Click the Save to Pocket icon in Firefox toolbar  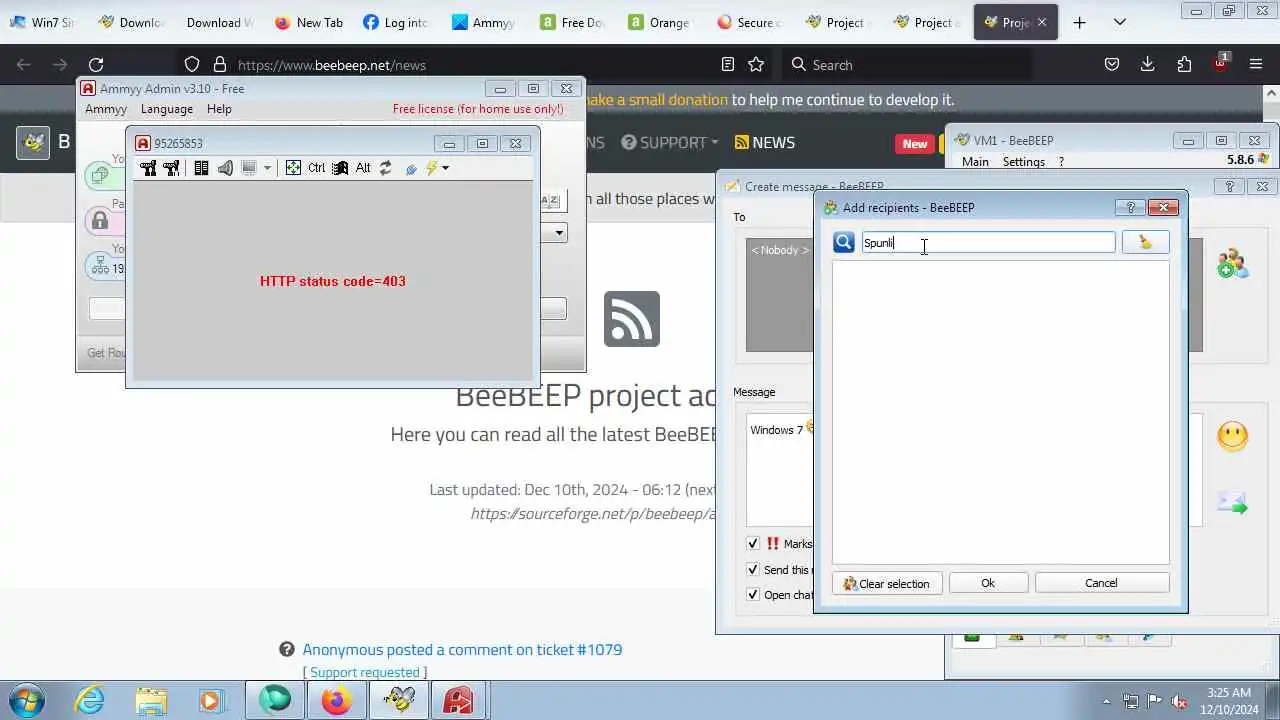(1112, 65)
